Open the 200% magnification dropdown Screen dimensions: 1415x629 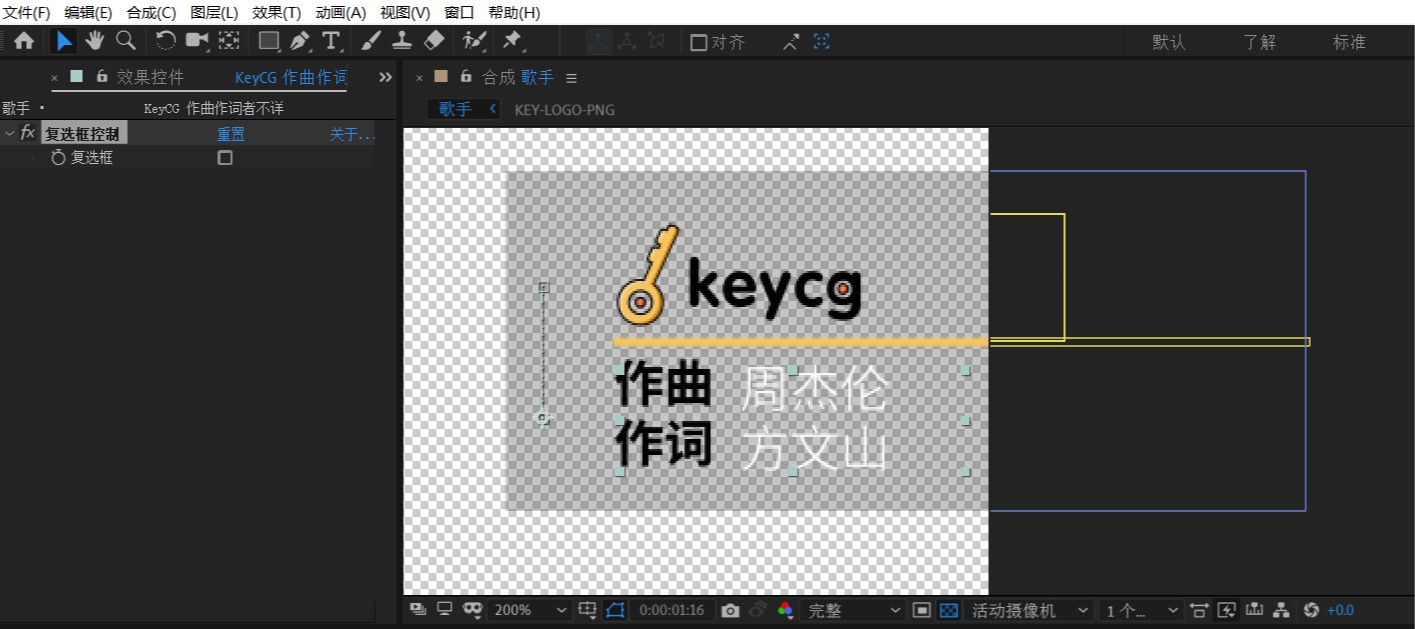(x=530, y=610)
